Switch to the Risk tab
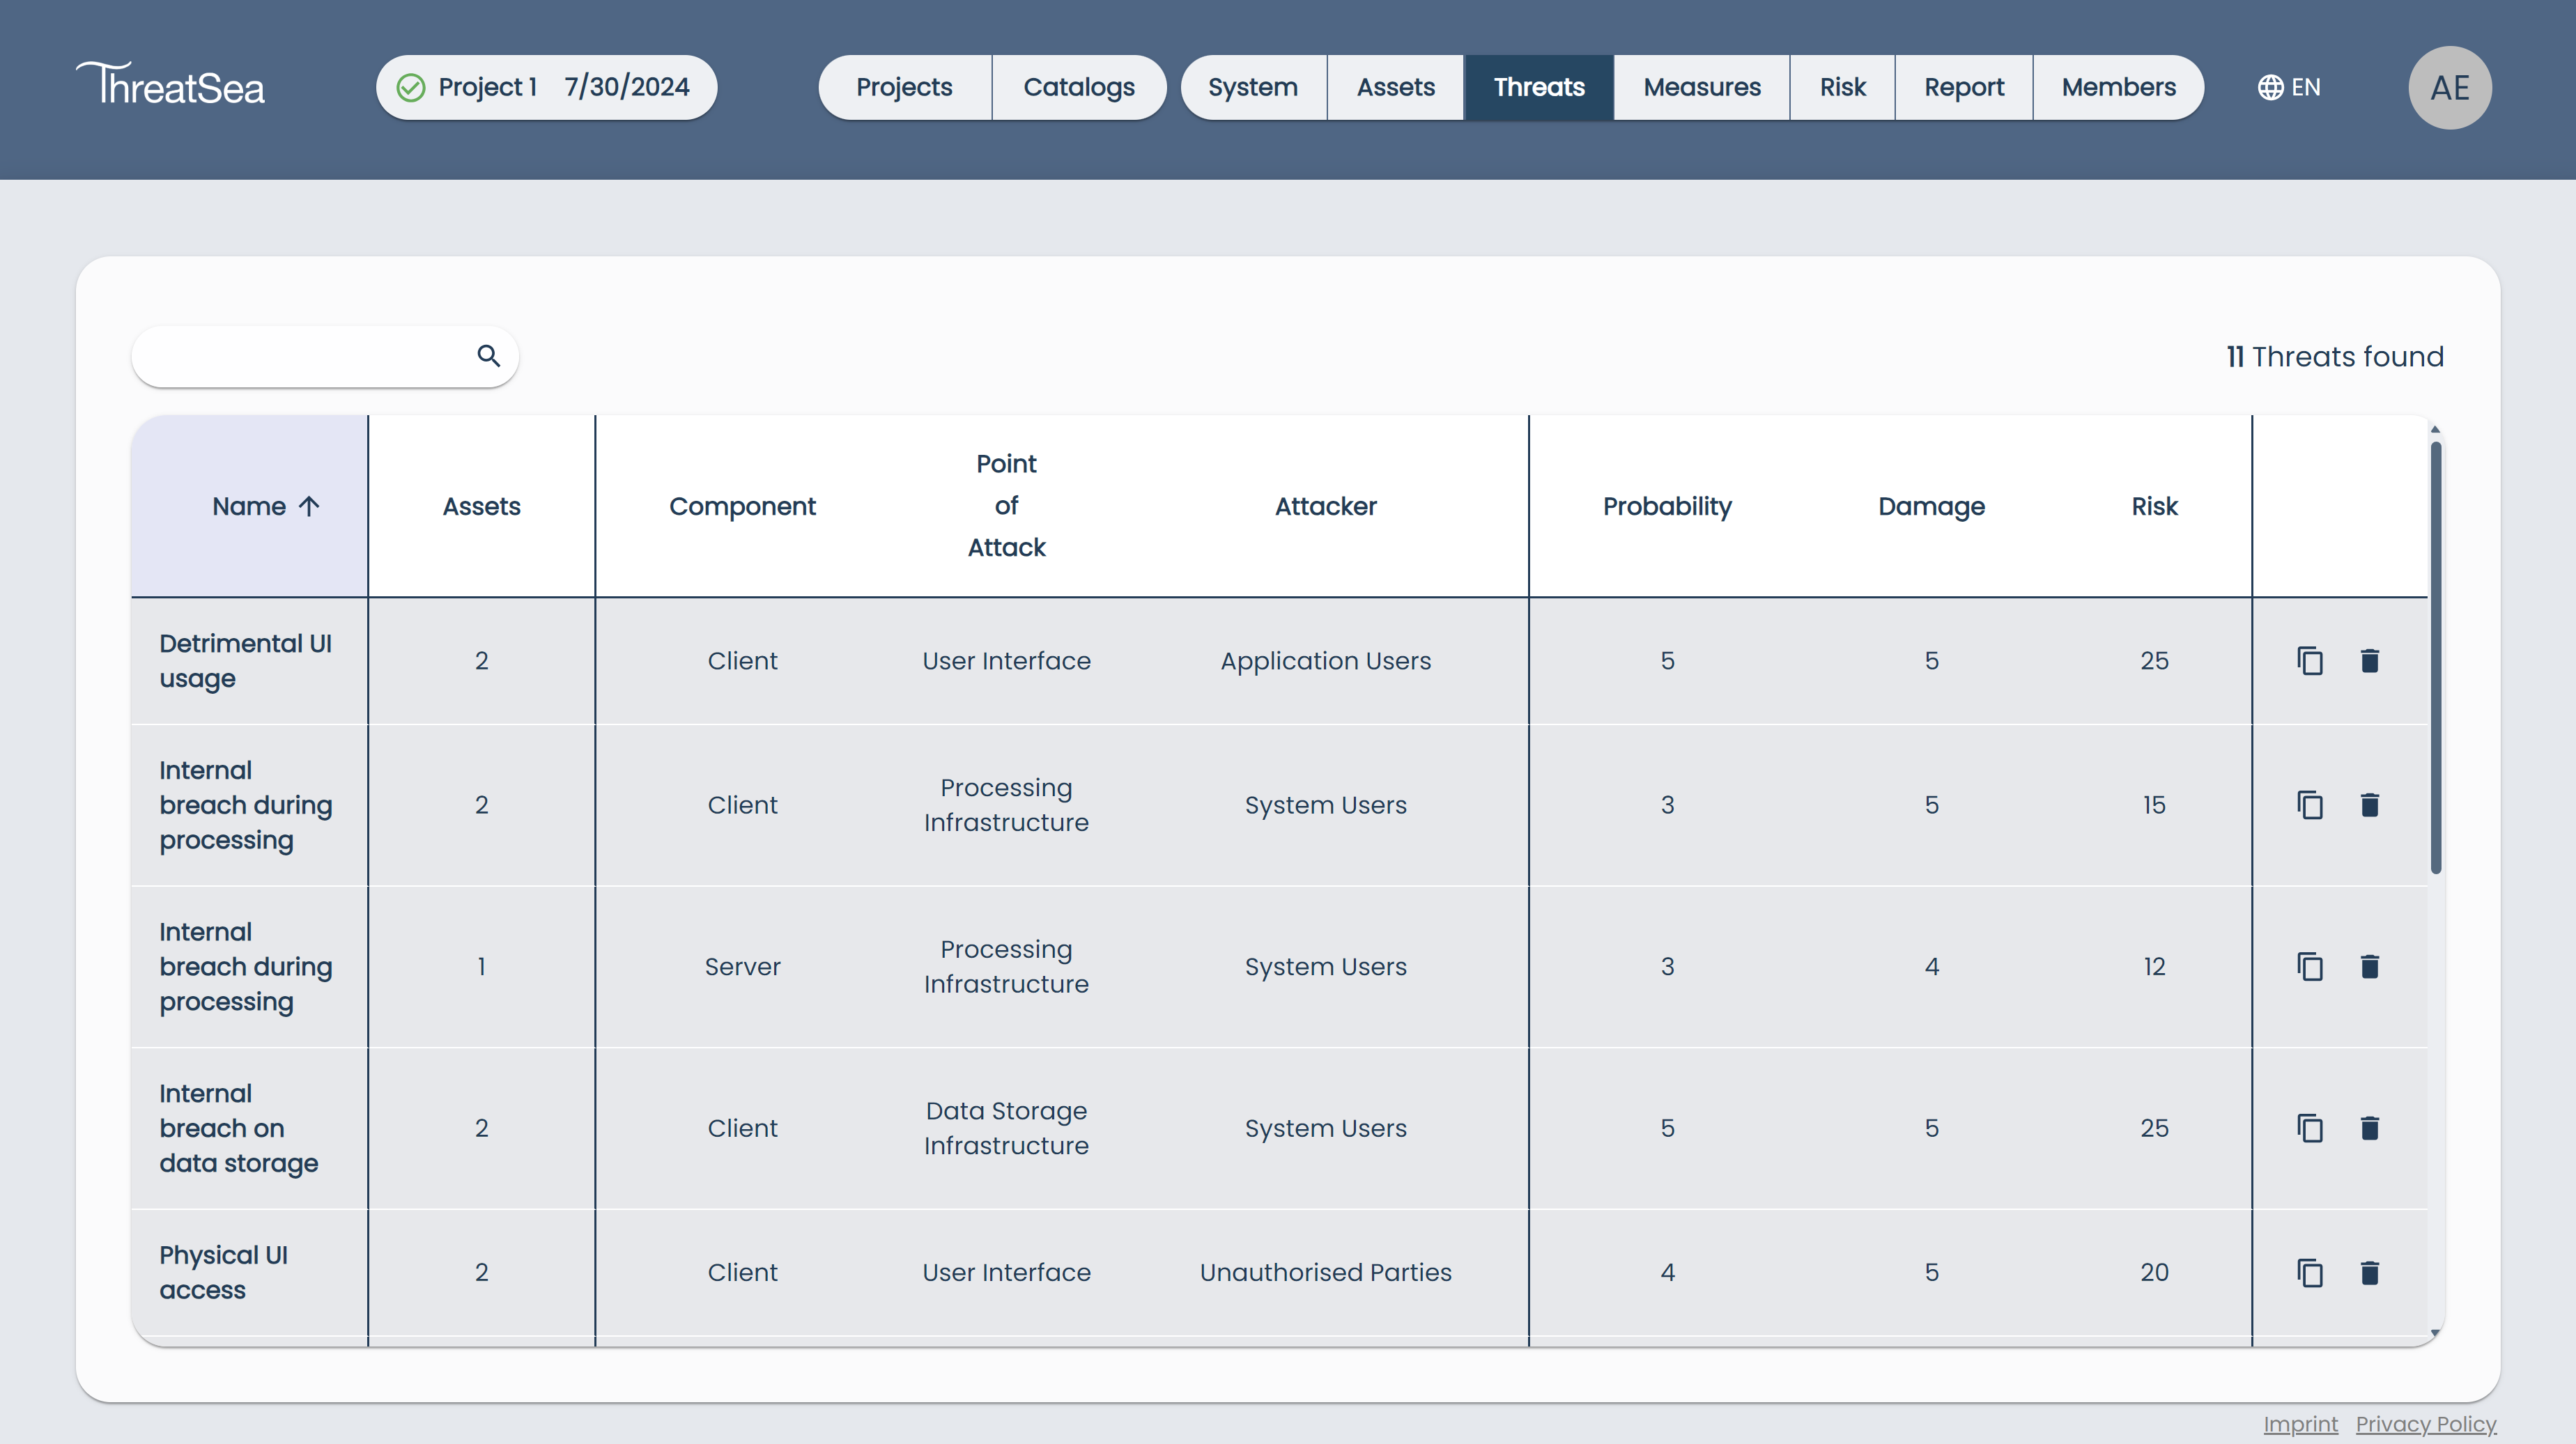 (1842, 87)
